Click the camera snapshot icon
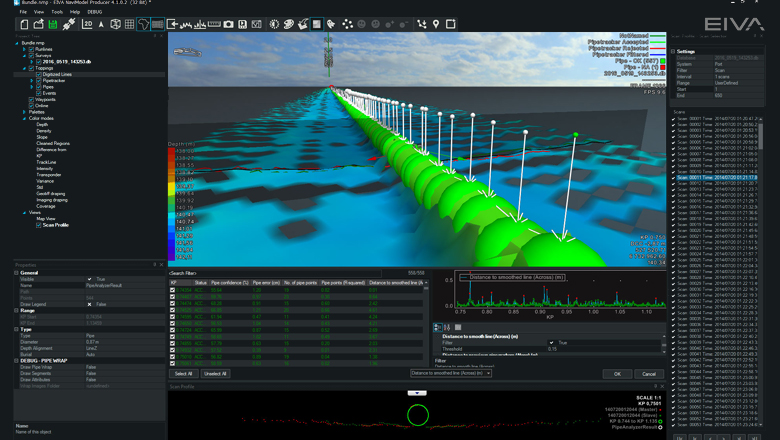 228,24
